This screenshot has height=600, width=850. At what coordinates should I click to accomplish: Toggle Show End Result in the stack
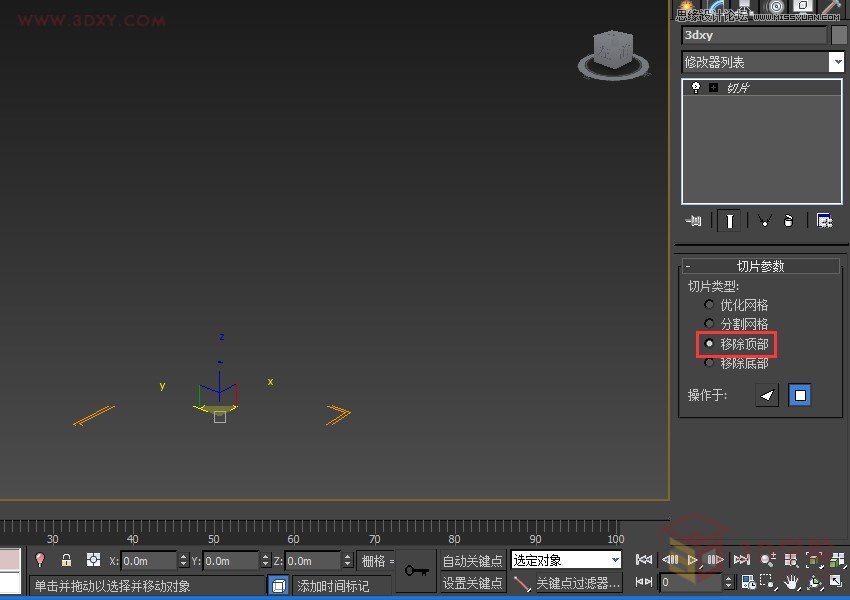(x=728, y=221)
